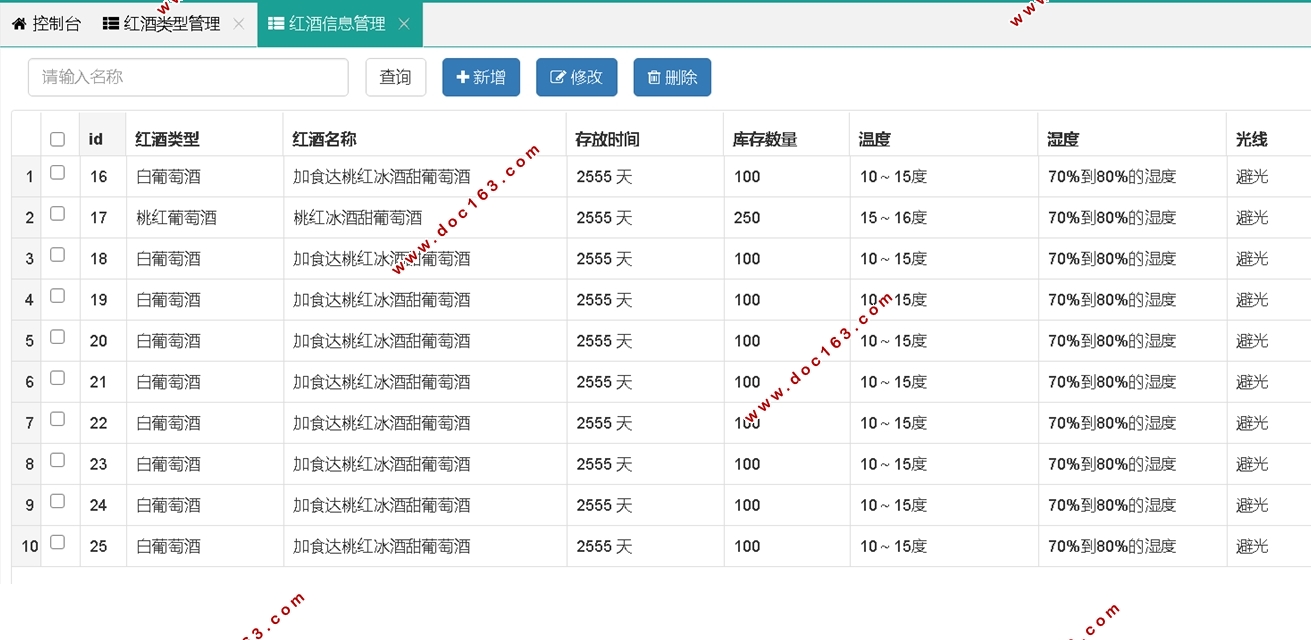
Task: Switch to the 红酒类型管理 tab
Action: pos(161,24)
